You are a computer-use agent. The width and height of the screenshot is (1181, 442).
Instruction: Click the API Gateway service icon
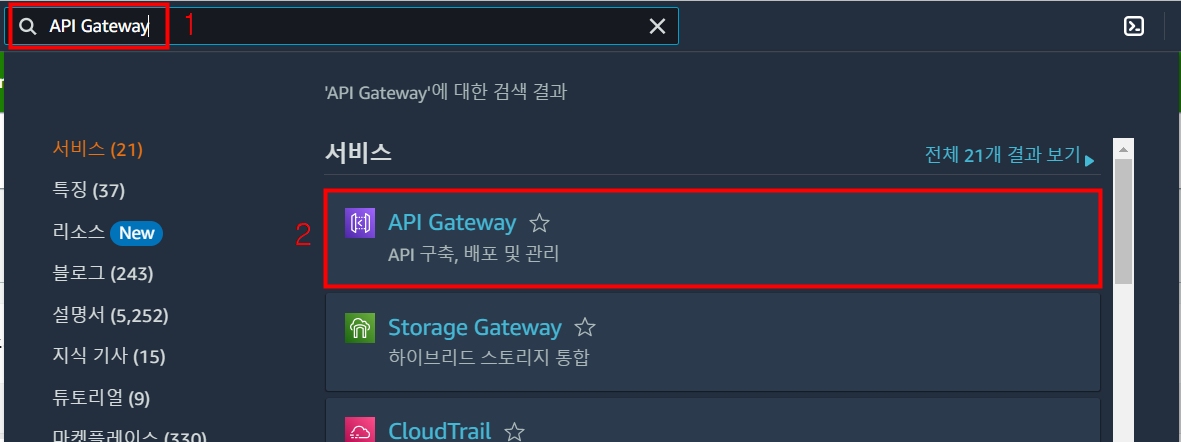click(x=360, y=223)
